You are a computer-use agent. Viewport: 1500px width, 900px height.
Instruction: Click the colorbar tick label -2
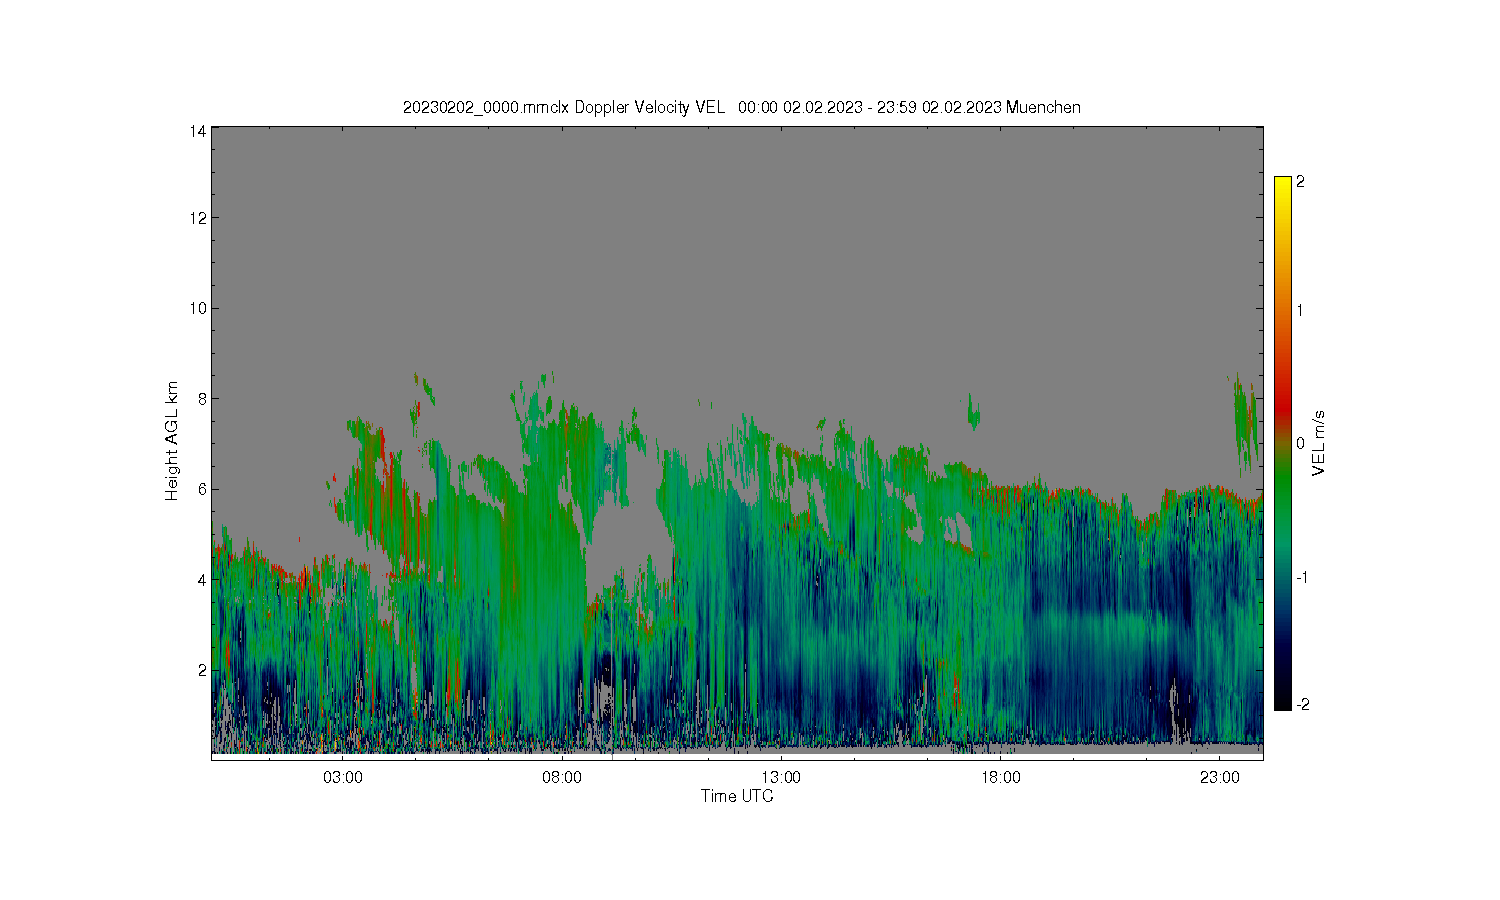click(x=1301, y=705)
